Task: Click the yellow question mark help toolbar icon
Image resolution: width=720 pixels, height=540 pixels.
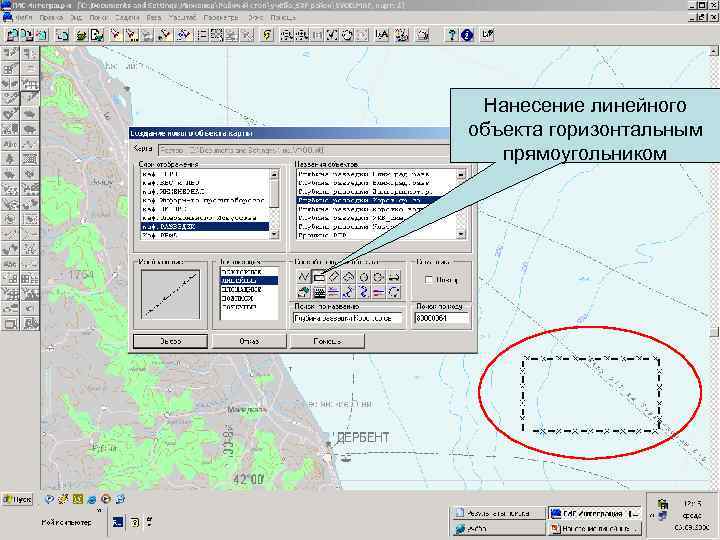Action: click(452, 35)
